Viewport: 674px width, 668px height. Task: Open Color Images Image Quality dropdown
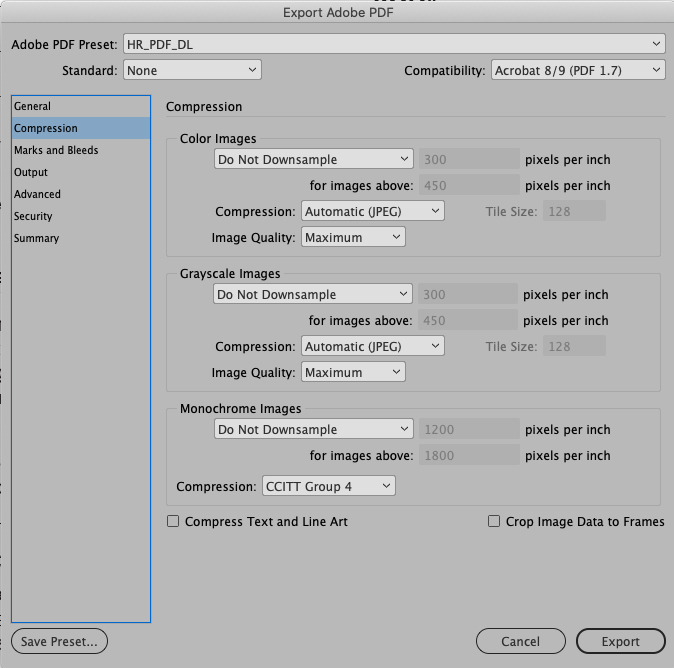[353, 237]
